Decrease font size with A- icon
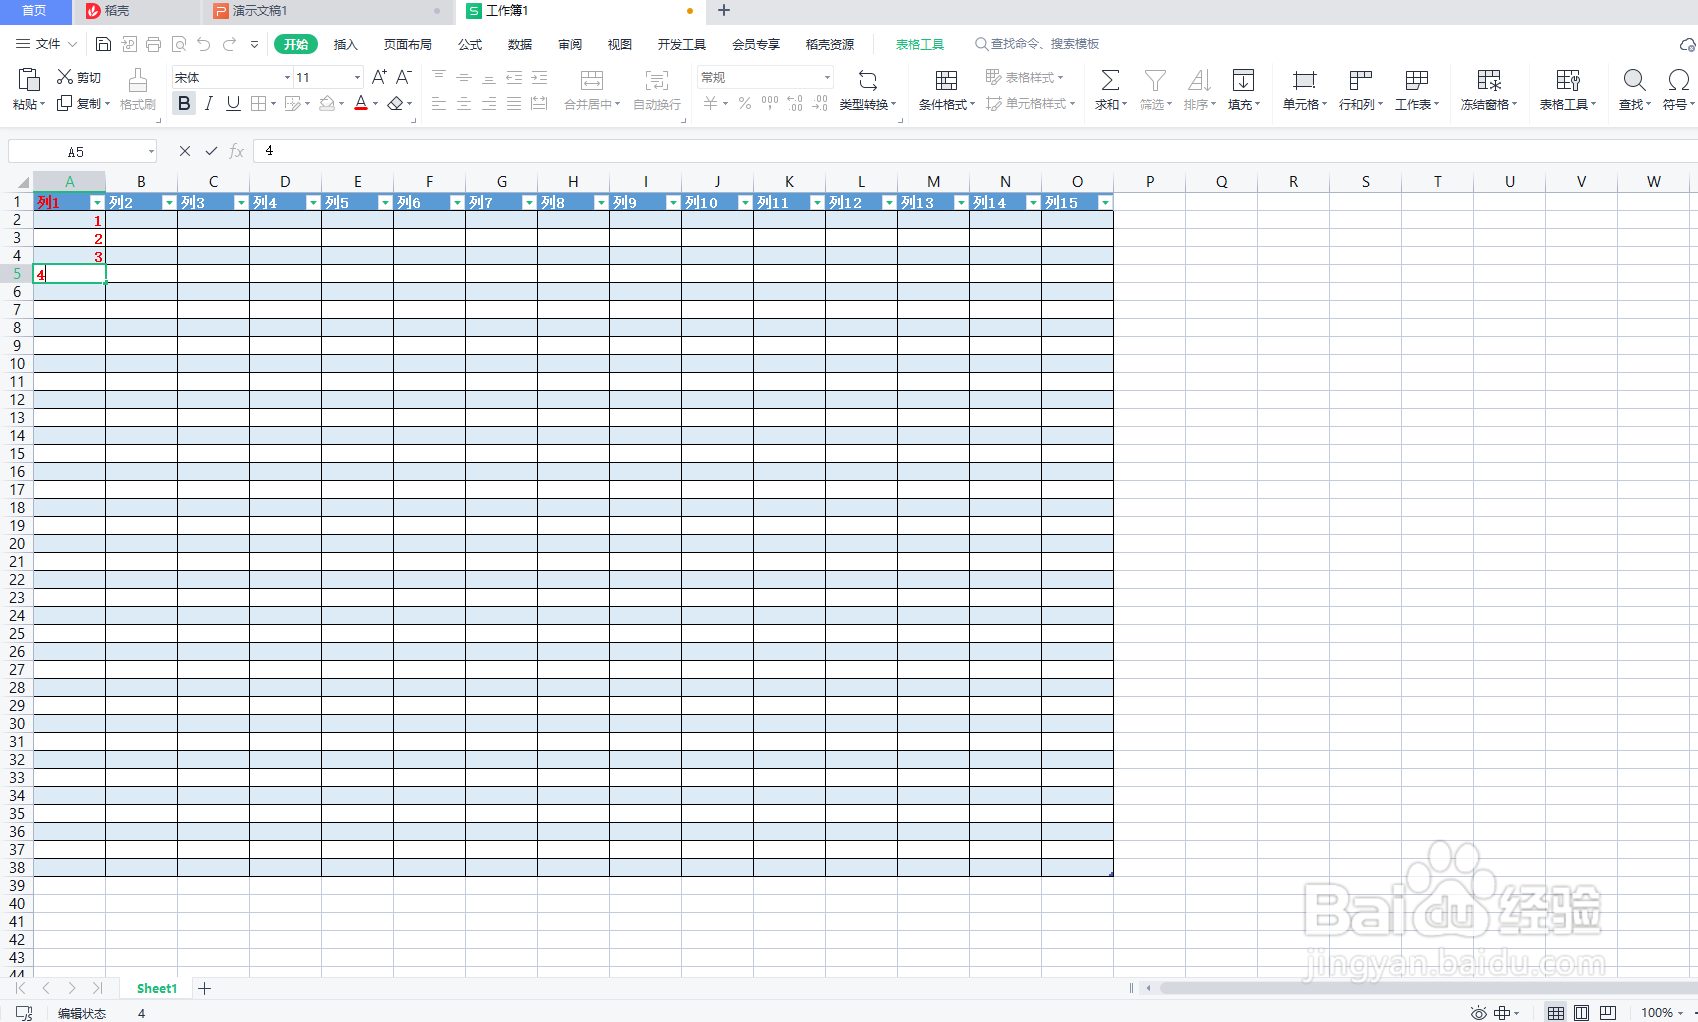Image resolution: width=1698 pixels, height=1022 pixels. (404, 77)
